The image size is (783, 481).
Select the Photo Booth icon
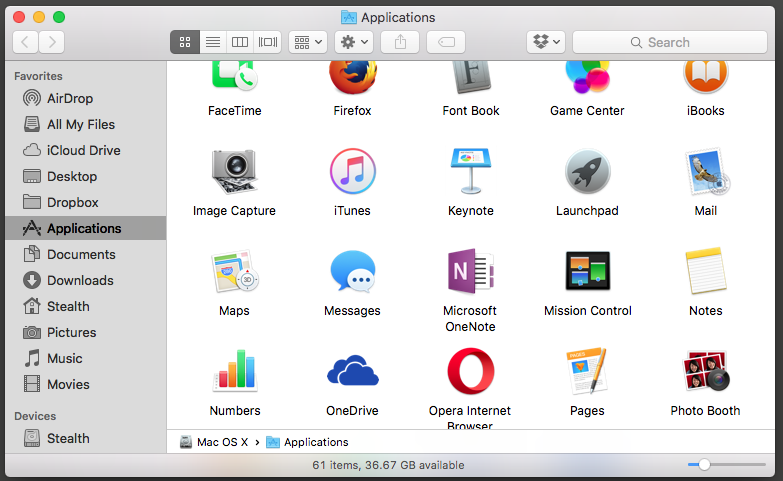[x=705, y=371]
